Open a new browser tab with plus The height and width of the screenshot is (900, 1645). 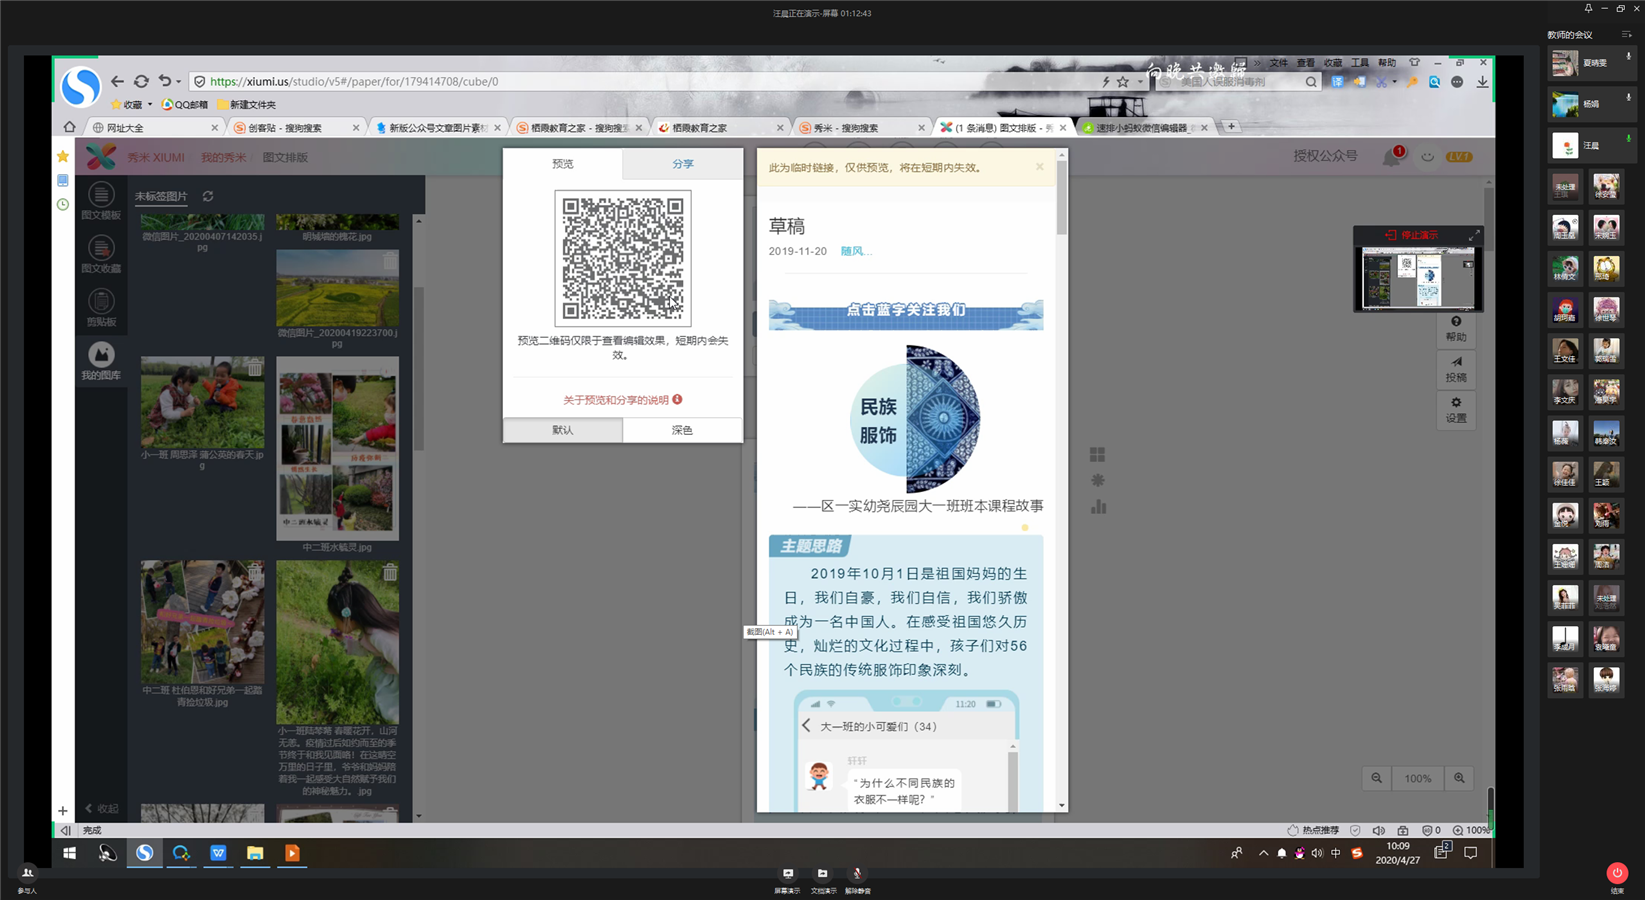pyautogui.click(x=1231, y=126)
